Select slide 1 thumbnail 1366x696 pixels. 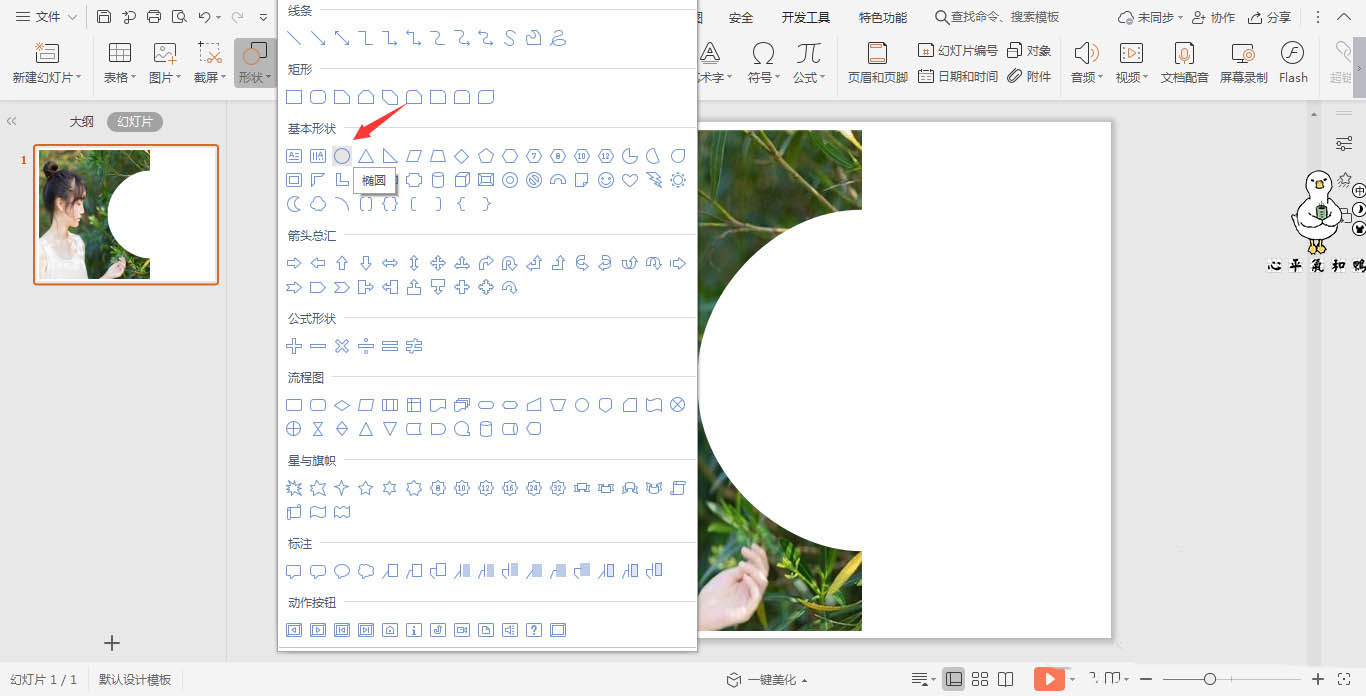[x=126, y=214]
